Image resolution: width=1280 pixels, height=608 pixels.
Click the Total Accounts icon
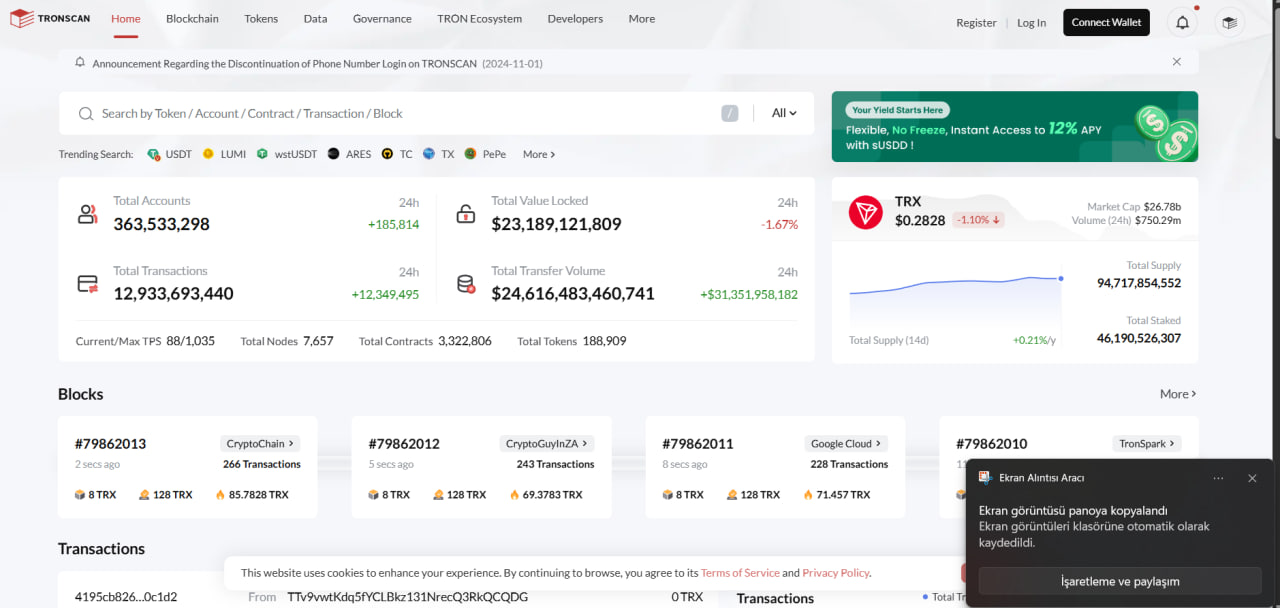(88, 214)
